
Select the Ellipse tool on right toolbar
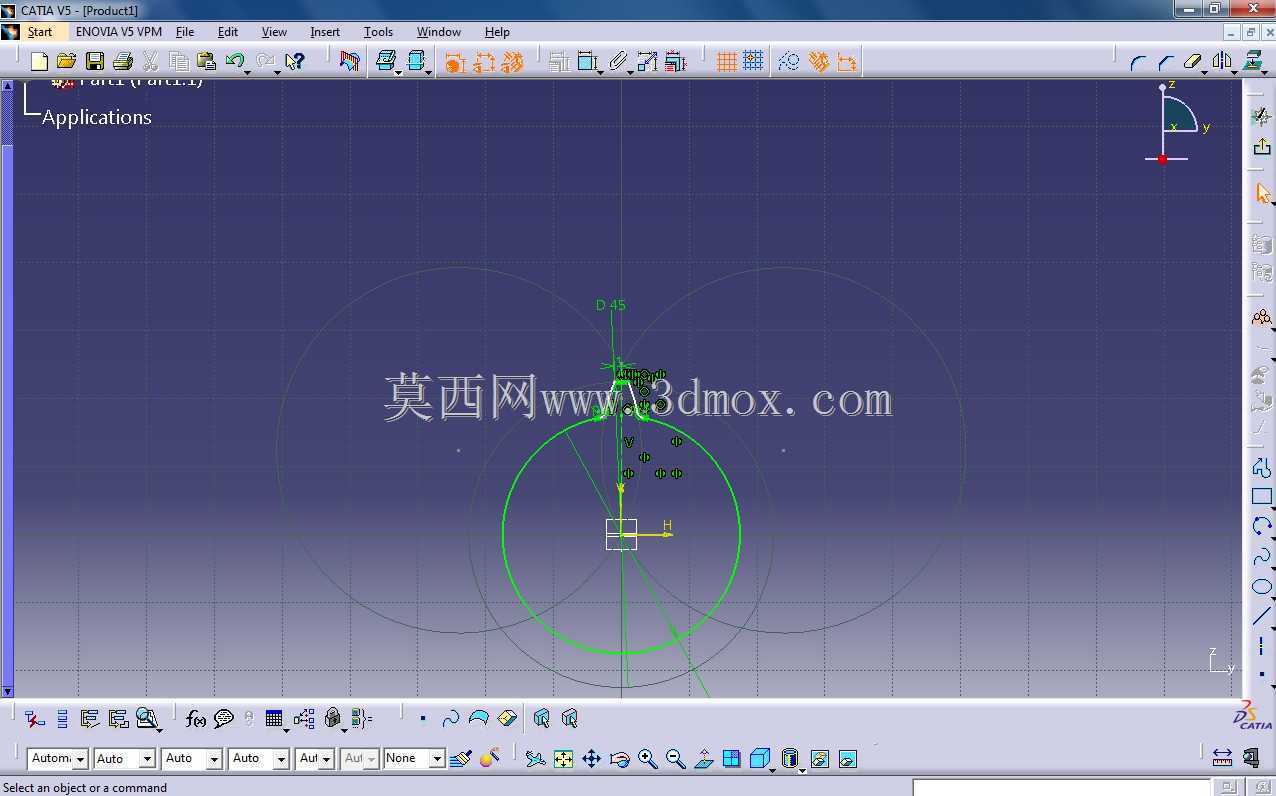coord(1262,587)
